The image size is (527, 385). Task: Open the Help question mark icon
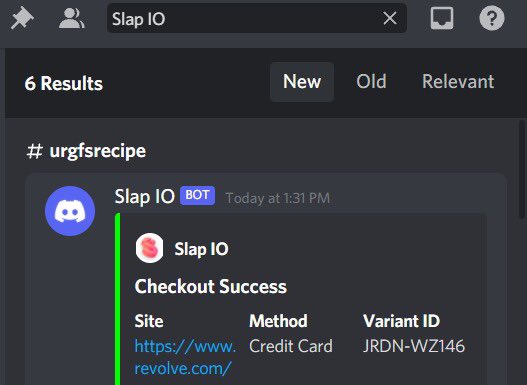point(492,18)
